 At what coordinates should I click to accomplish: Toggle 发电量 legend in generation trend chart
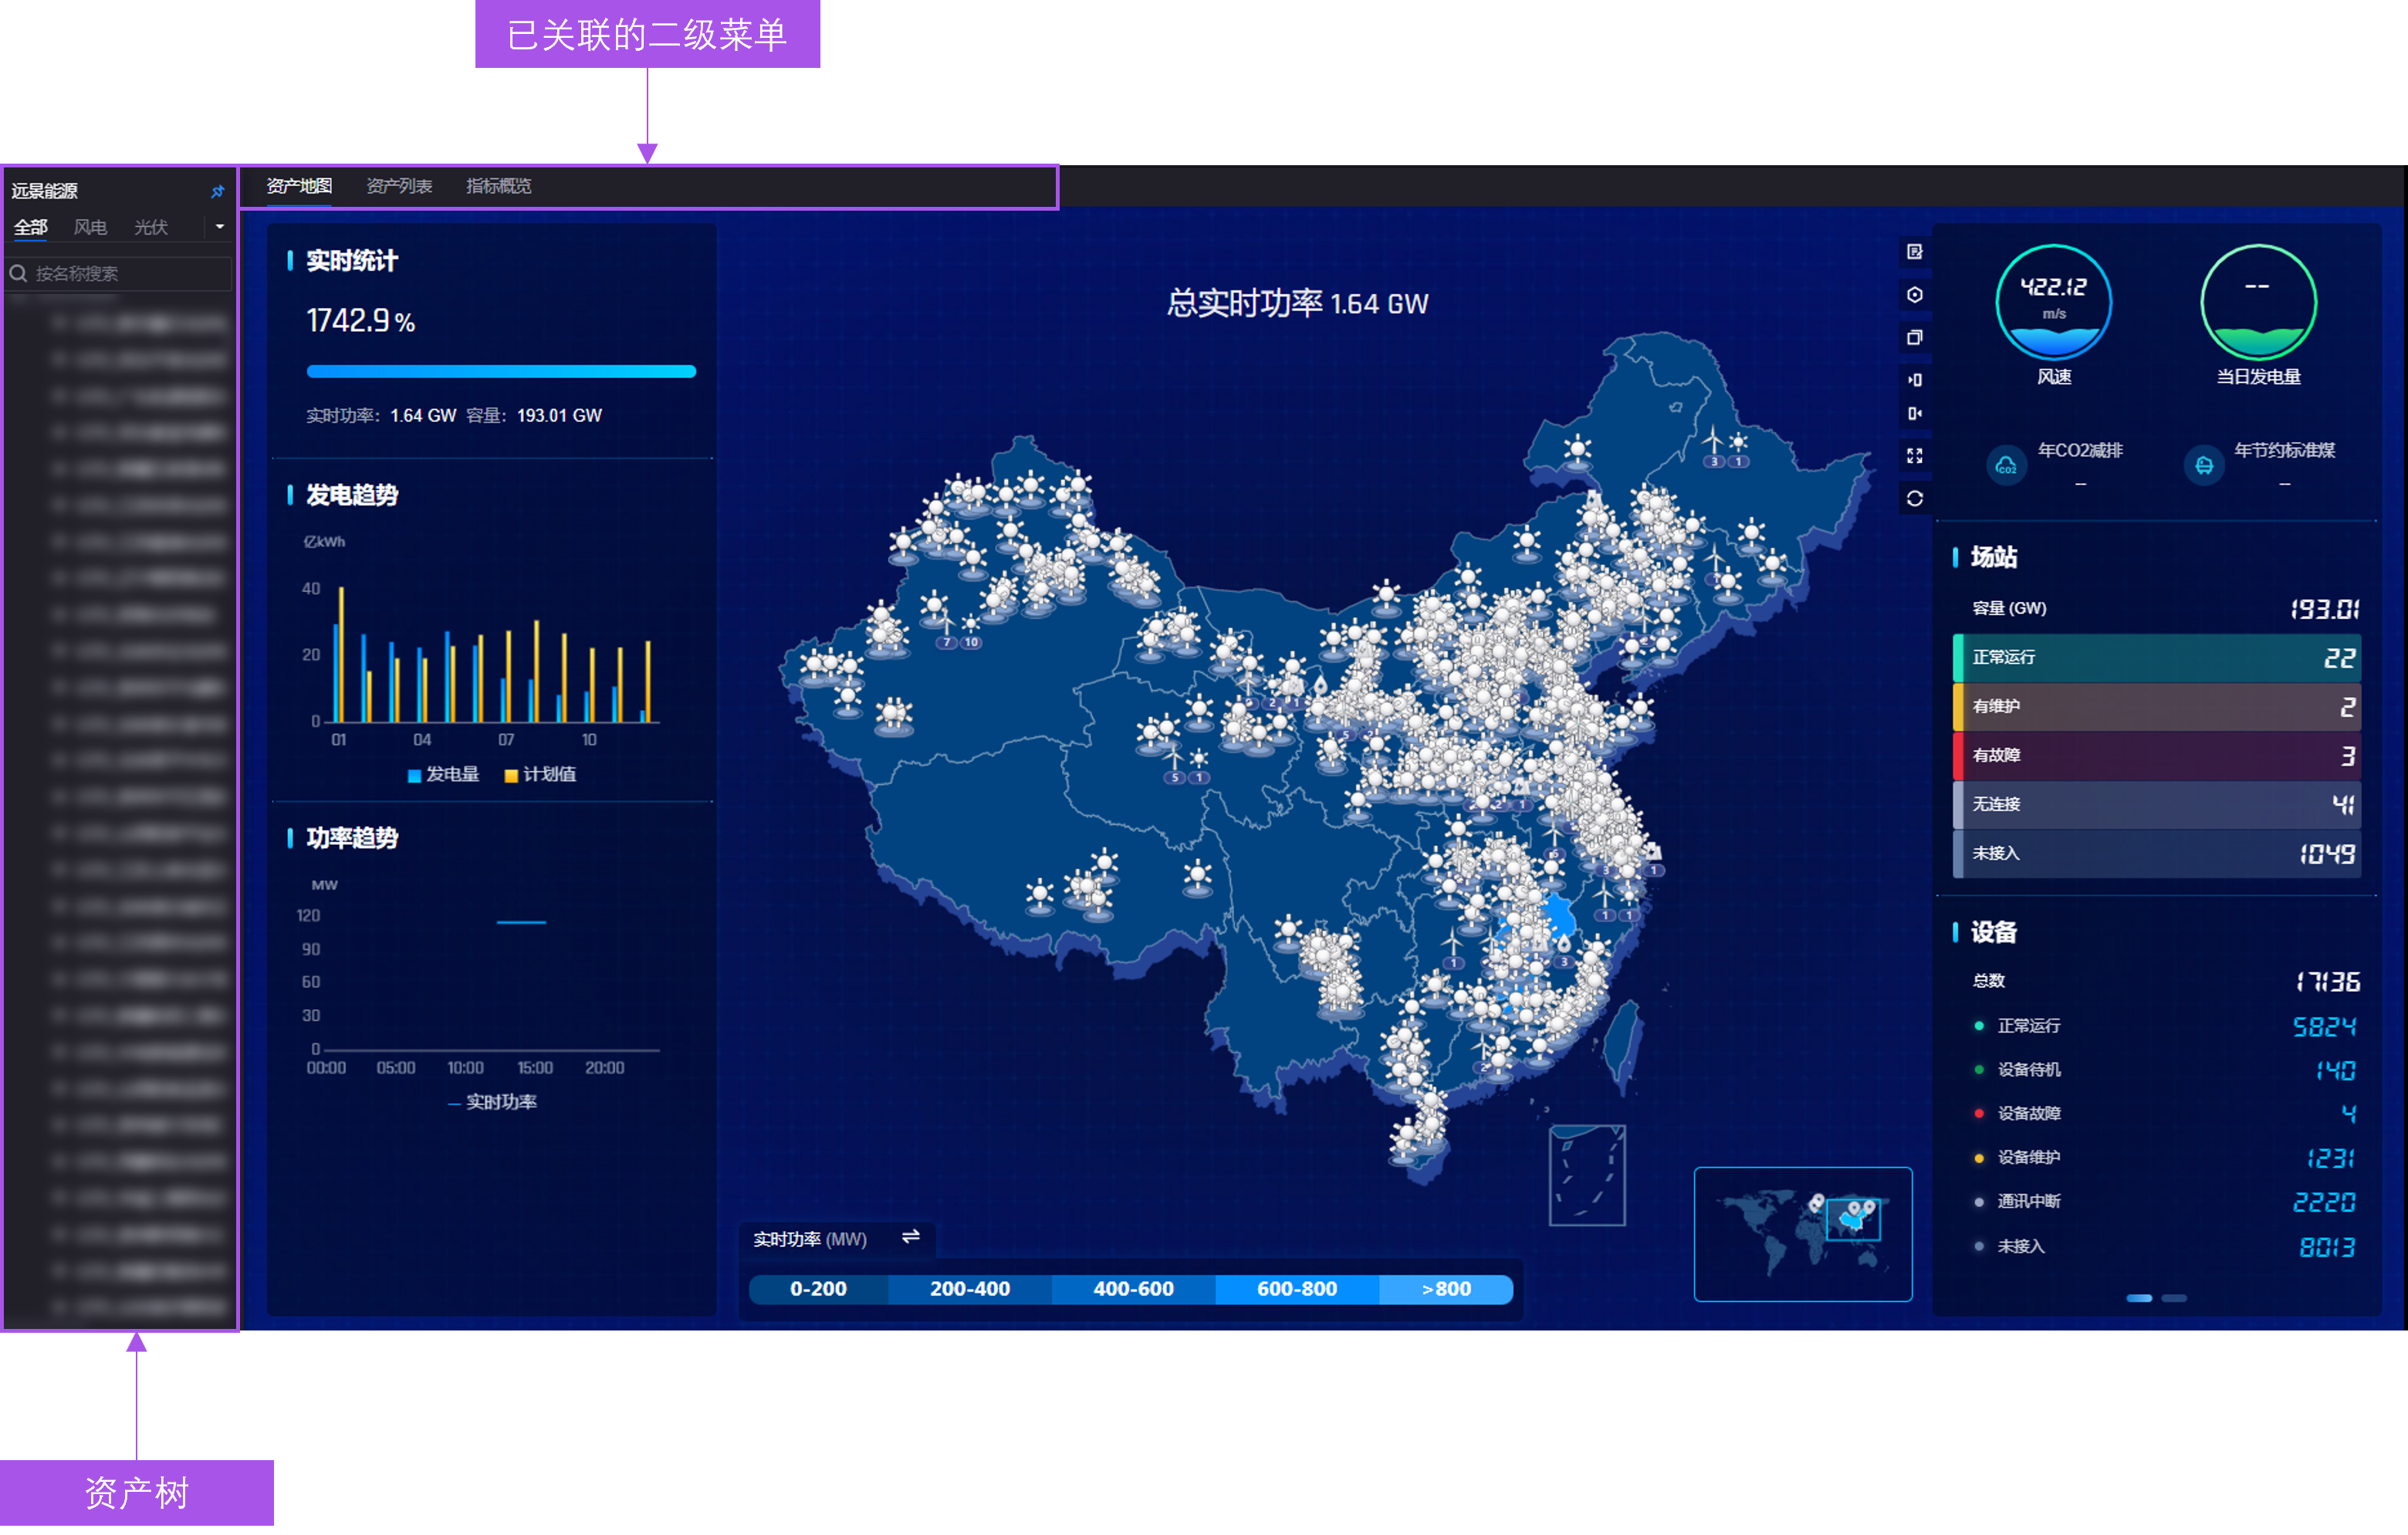pyautogui.click(x=444, y=775)
